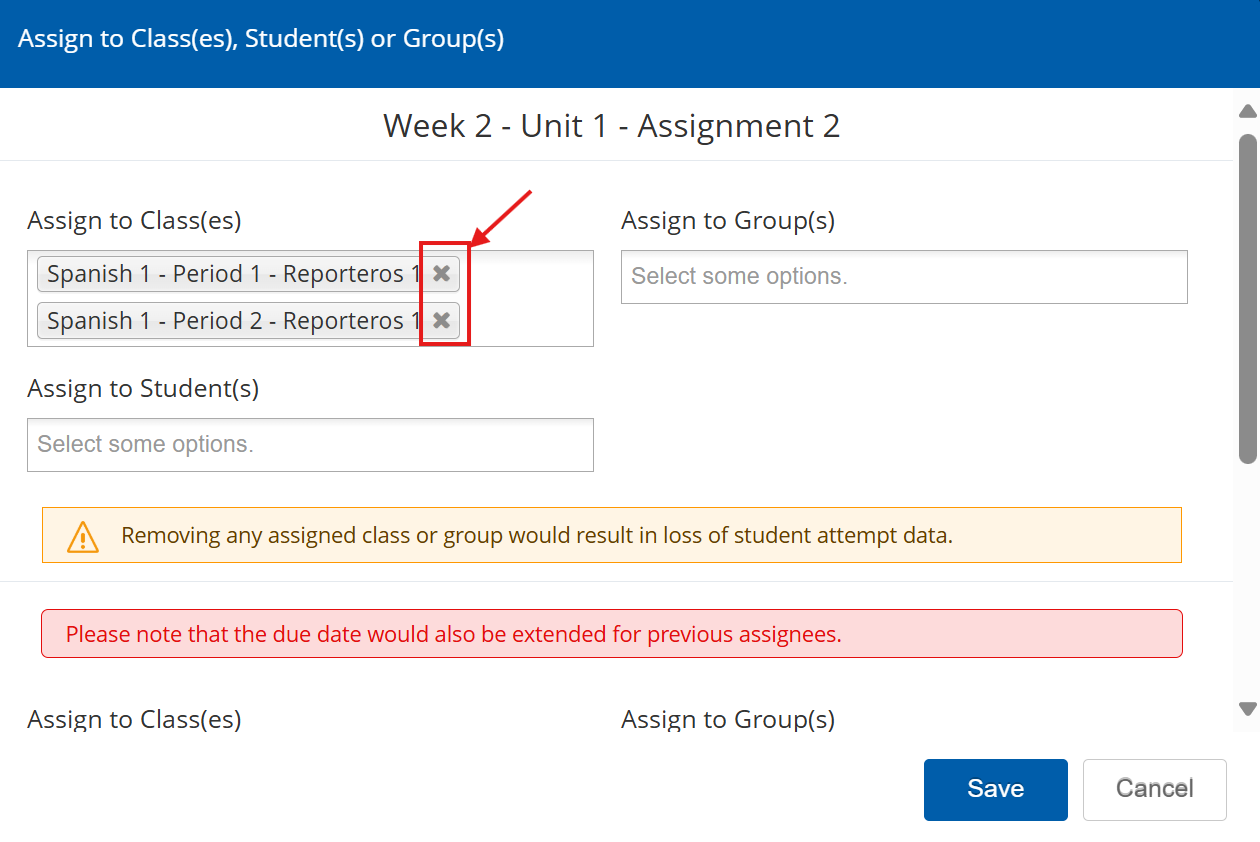
Task: Click the Assign to Student(s) label
Action: tap(143, 388)
